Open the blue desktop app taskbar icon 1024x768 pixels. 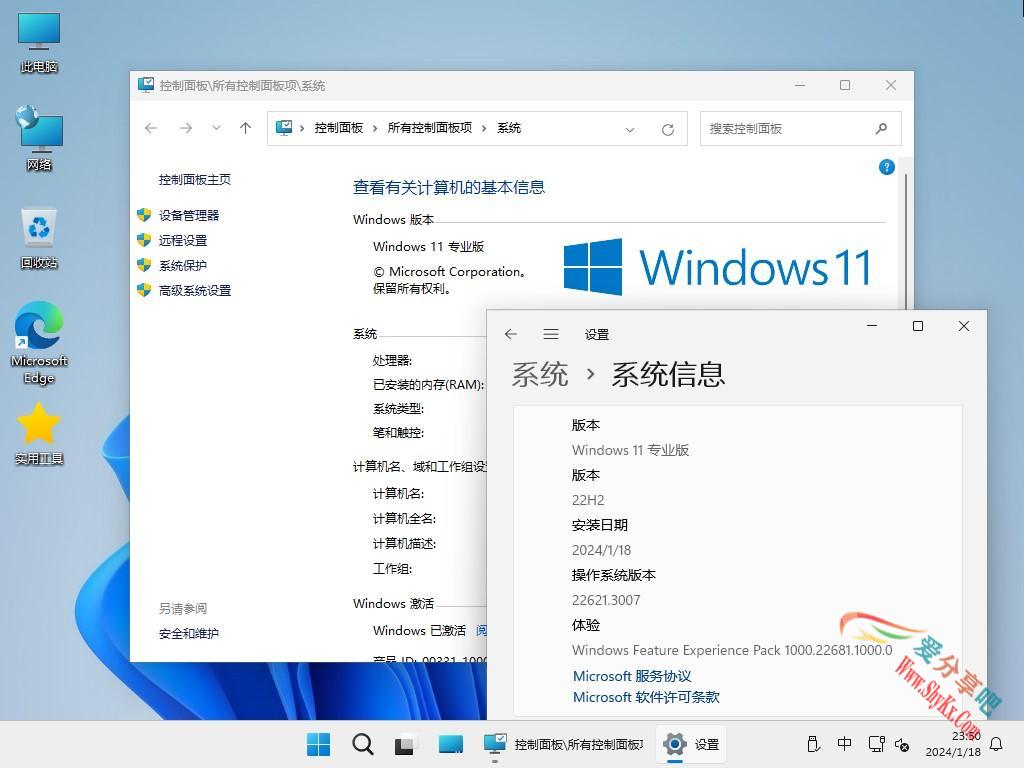451,744
